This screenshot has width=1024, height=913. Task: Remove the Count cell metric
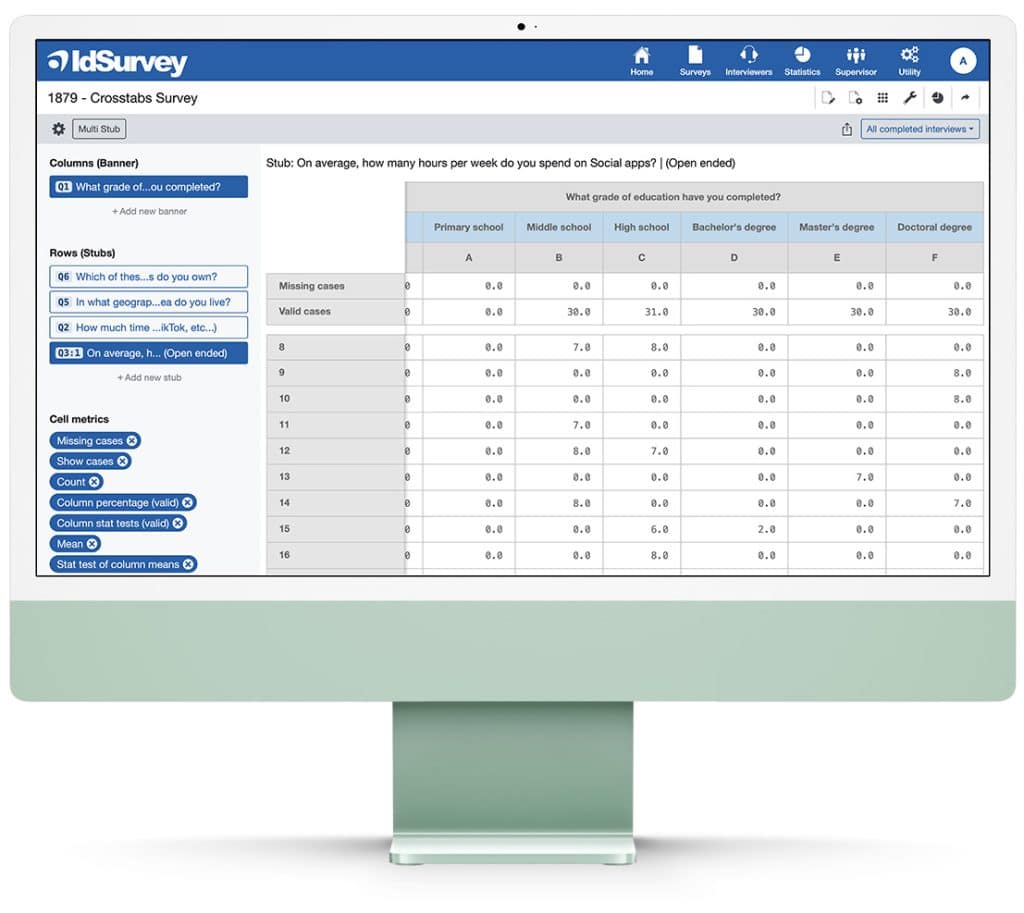pos(95,482)
